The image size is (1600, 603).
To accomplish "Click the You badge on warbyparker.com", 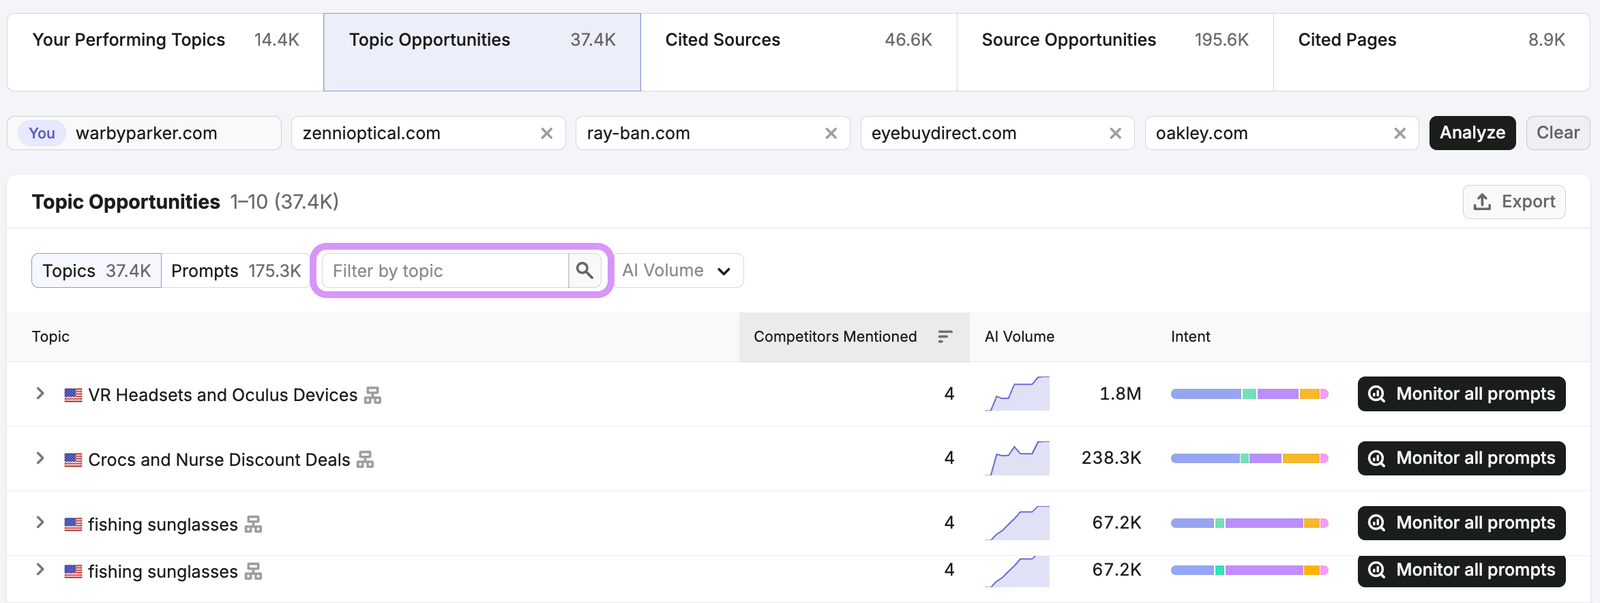I will pos(42,133).
